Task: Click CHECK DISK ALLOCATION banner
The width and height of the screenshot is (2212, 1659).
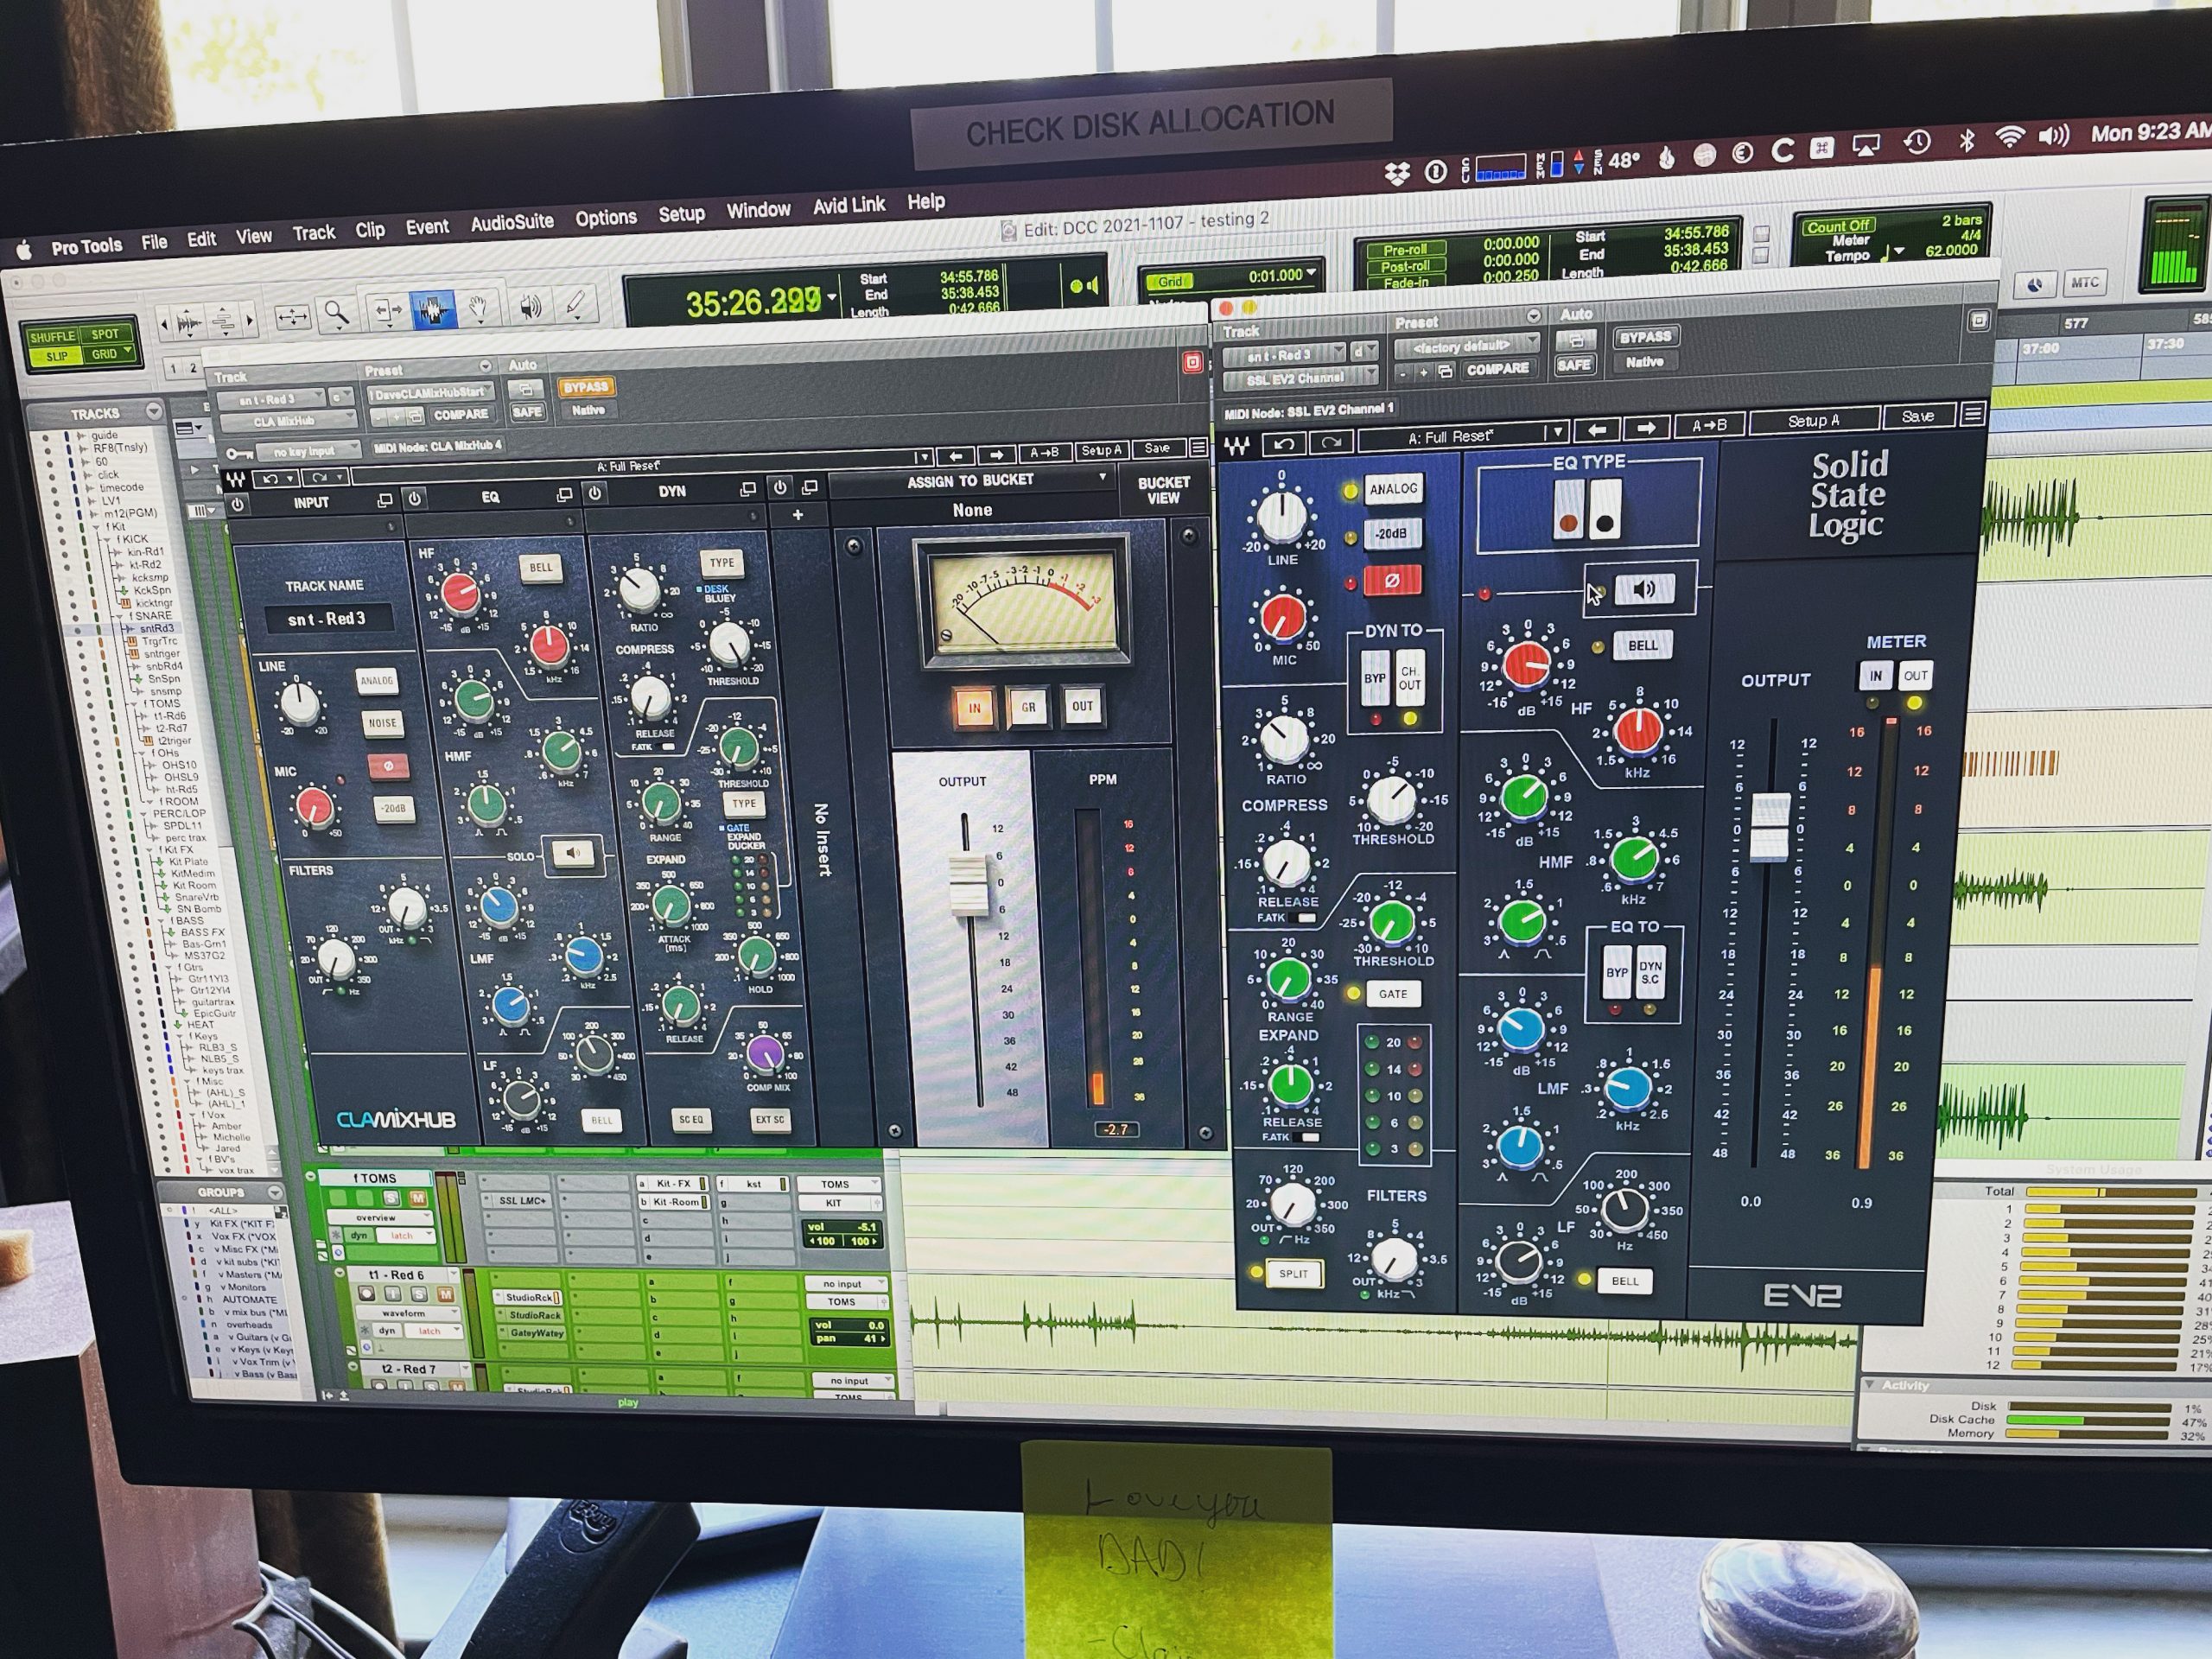Action: click(x=1150, y=124)
